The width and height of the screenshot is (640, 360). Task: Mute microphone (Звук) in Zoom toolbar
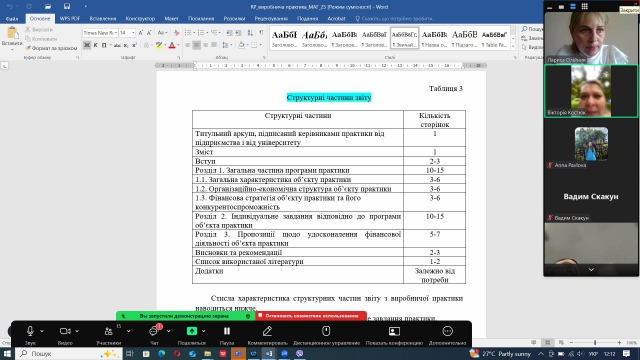pyautogui.click(x=30, y=334)
